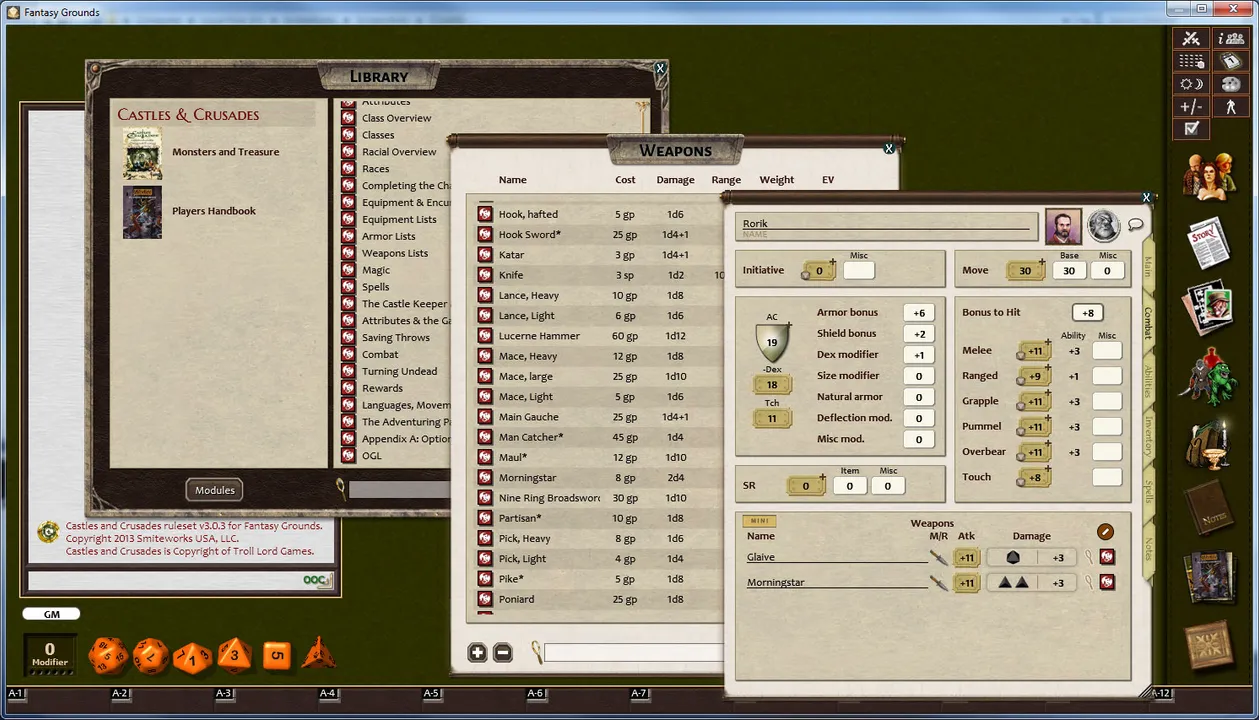Open the Combat Tracker crossed-swords icon
The image size is (1259, 720).
pyautogui.click(x=1191, y=39)
